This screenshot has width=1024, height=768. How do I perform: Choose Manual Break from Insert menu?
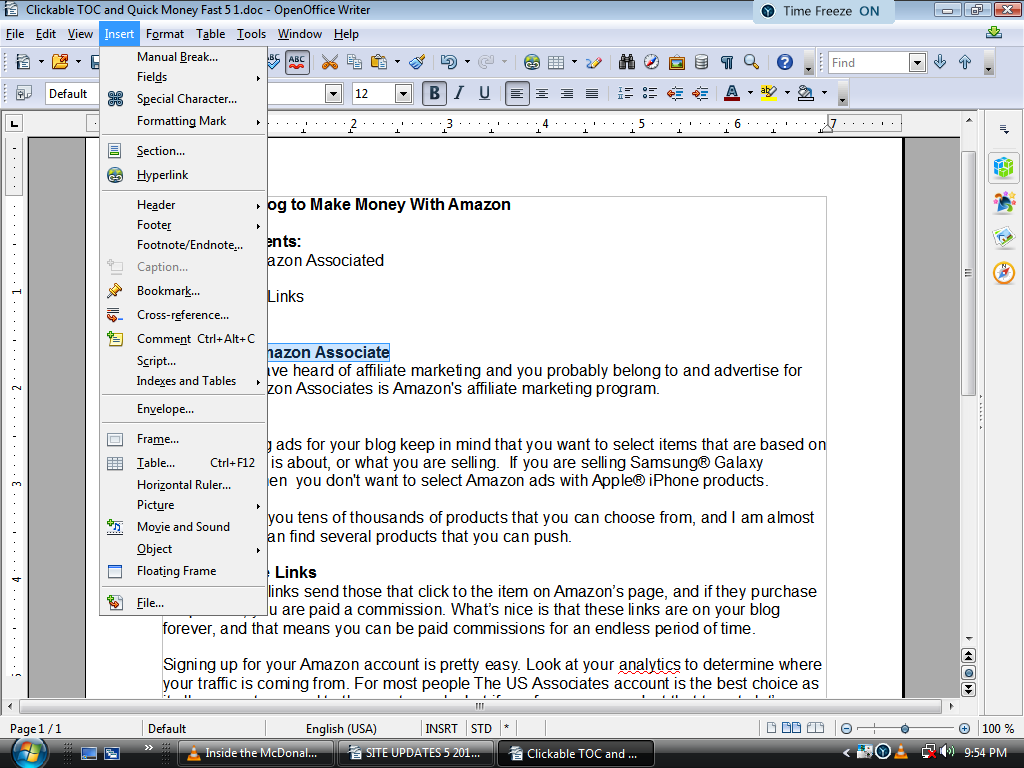[184, 57]
